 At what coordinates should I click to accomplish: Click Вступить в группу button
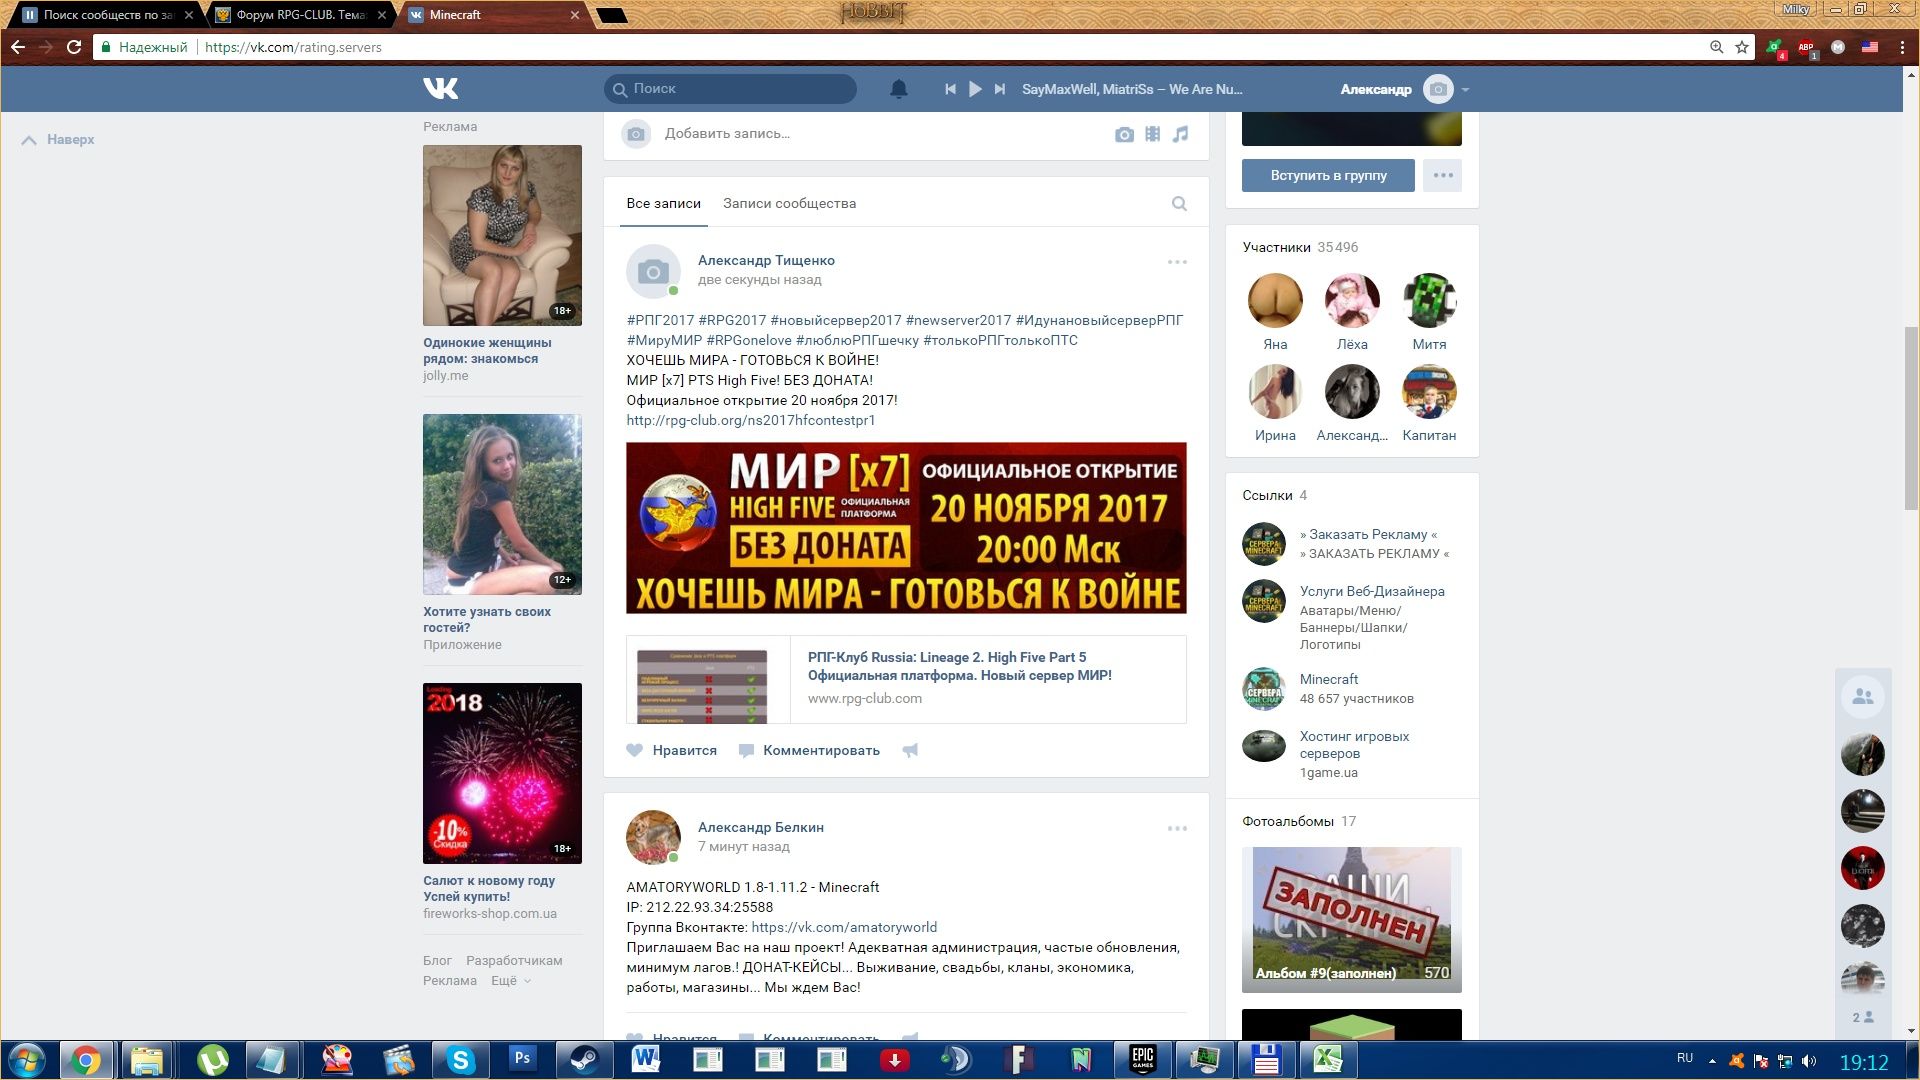click(1328, 175)
